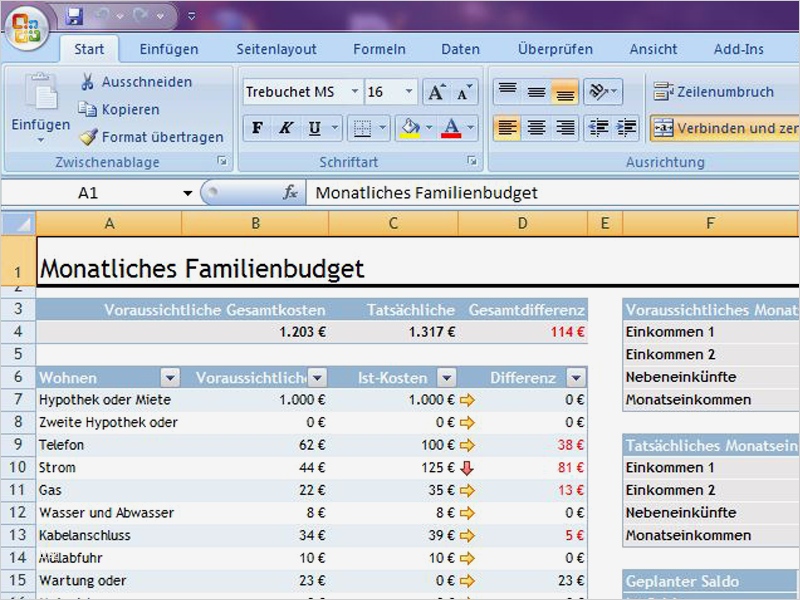Save the workbook via the quick access toolbar
Screen dimensions: 800x600
point(74,17)
